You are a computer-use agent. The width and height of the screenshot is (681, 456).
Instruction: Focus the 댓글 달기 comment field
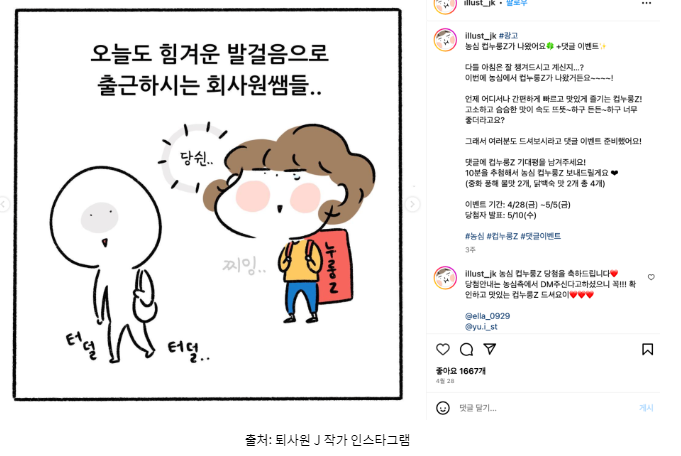pyautogui.click(x=545, y=408)
